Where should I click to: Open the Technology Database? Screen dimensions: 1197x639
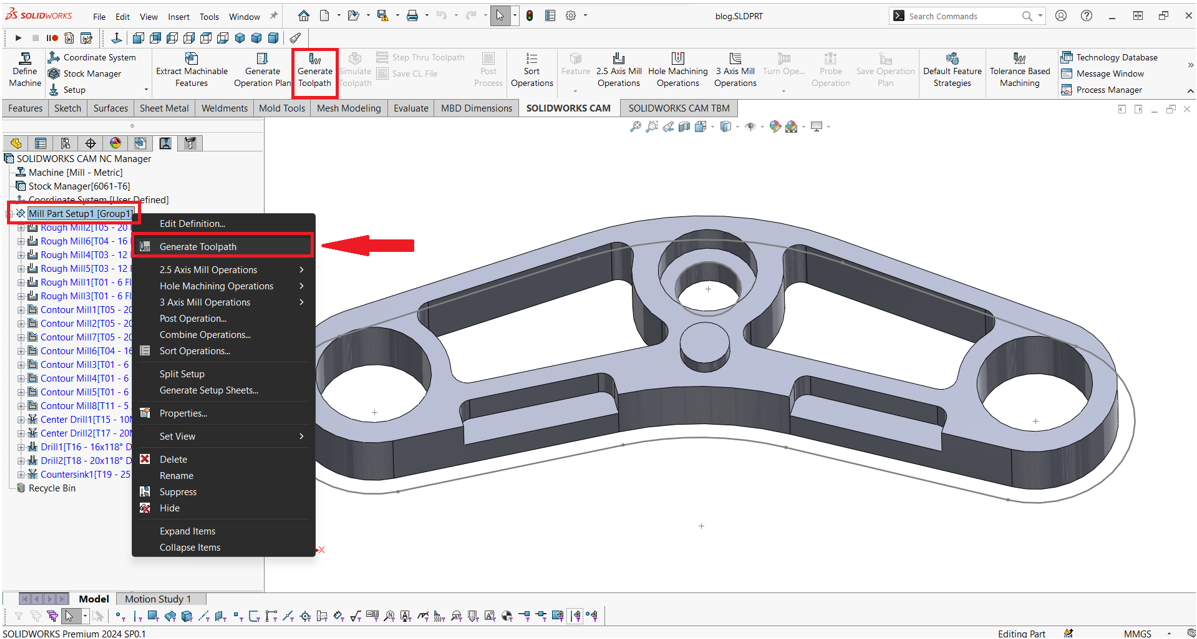click(x=1108, y=58)
